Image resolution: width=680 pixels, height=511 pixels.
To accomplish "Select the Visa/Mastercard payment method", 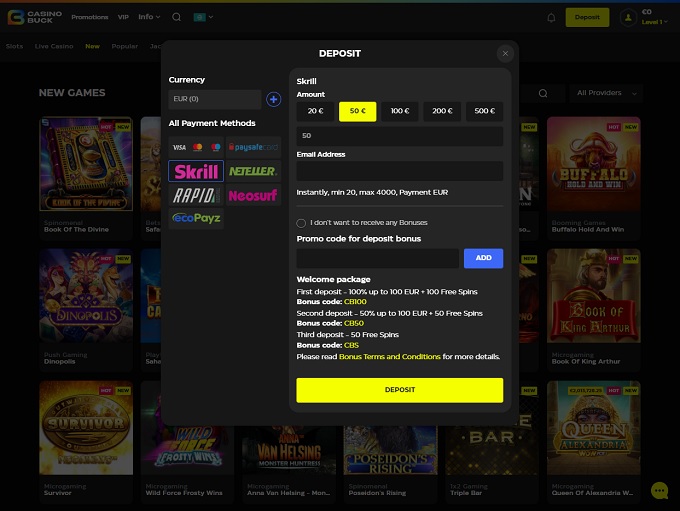I will tap(196, 147).
